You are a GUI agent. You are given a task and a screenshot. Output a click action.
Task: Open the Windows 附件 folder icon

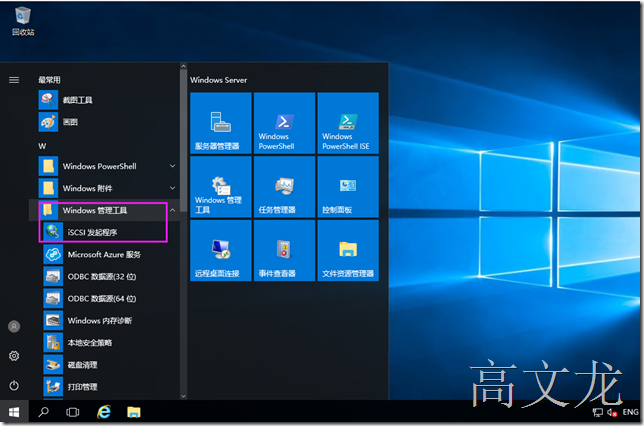pyautogui.click(x=48, y=188)
